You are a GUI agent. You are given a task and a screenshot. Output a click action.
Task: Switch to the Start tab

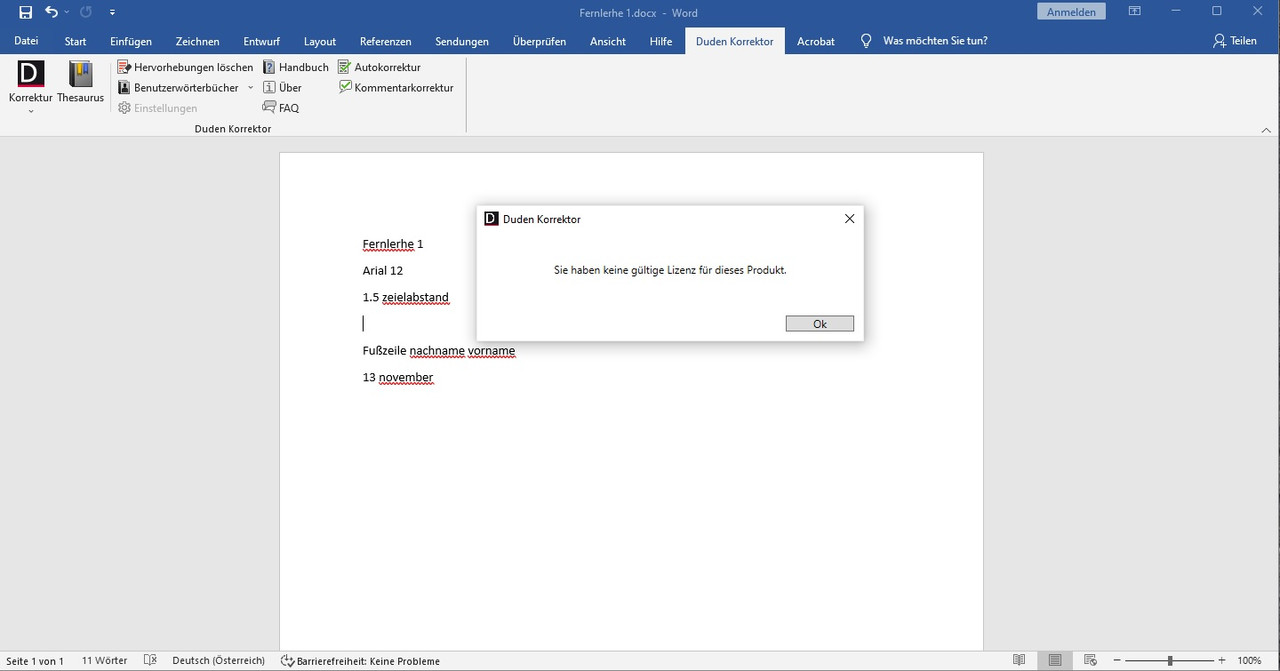[75, 41]
